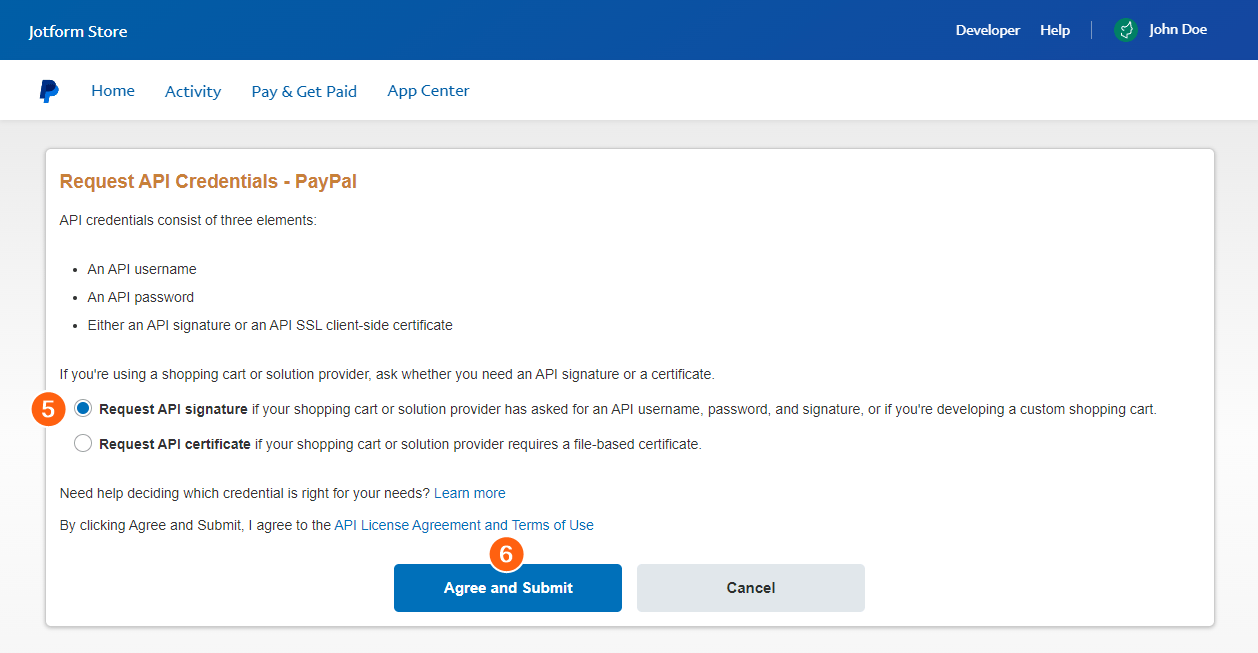Click the Cancel button

[x=750, y=588]
